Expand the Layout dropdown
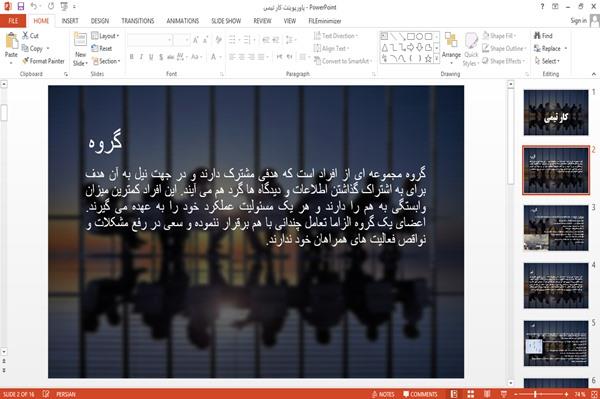600x399 pixels. pyautogui.click(x=105, y=36)
